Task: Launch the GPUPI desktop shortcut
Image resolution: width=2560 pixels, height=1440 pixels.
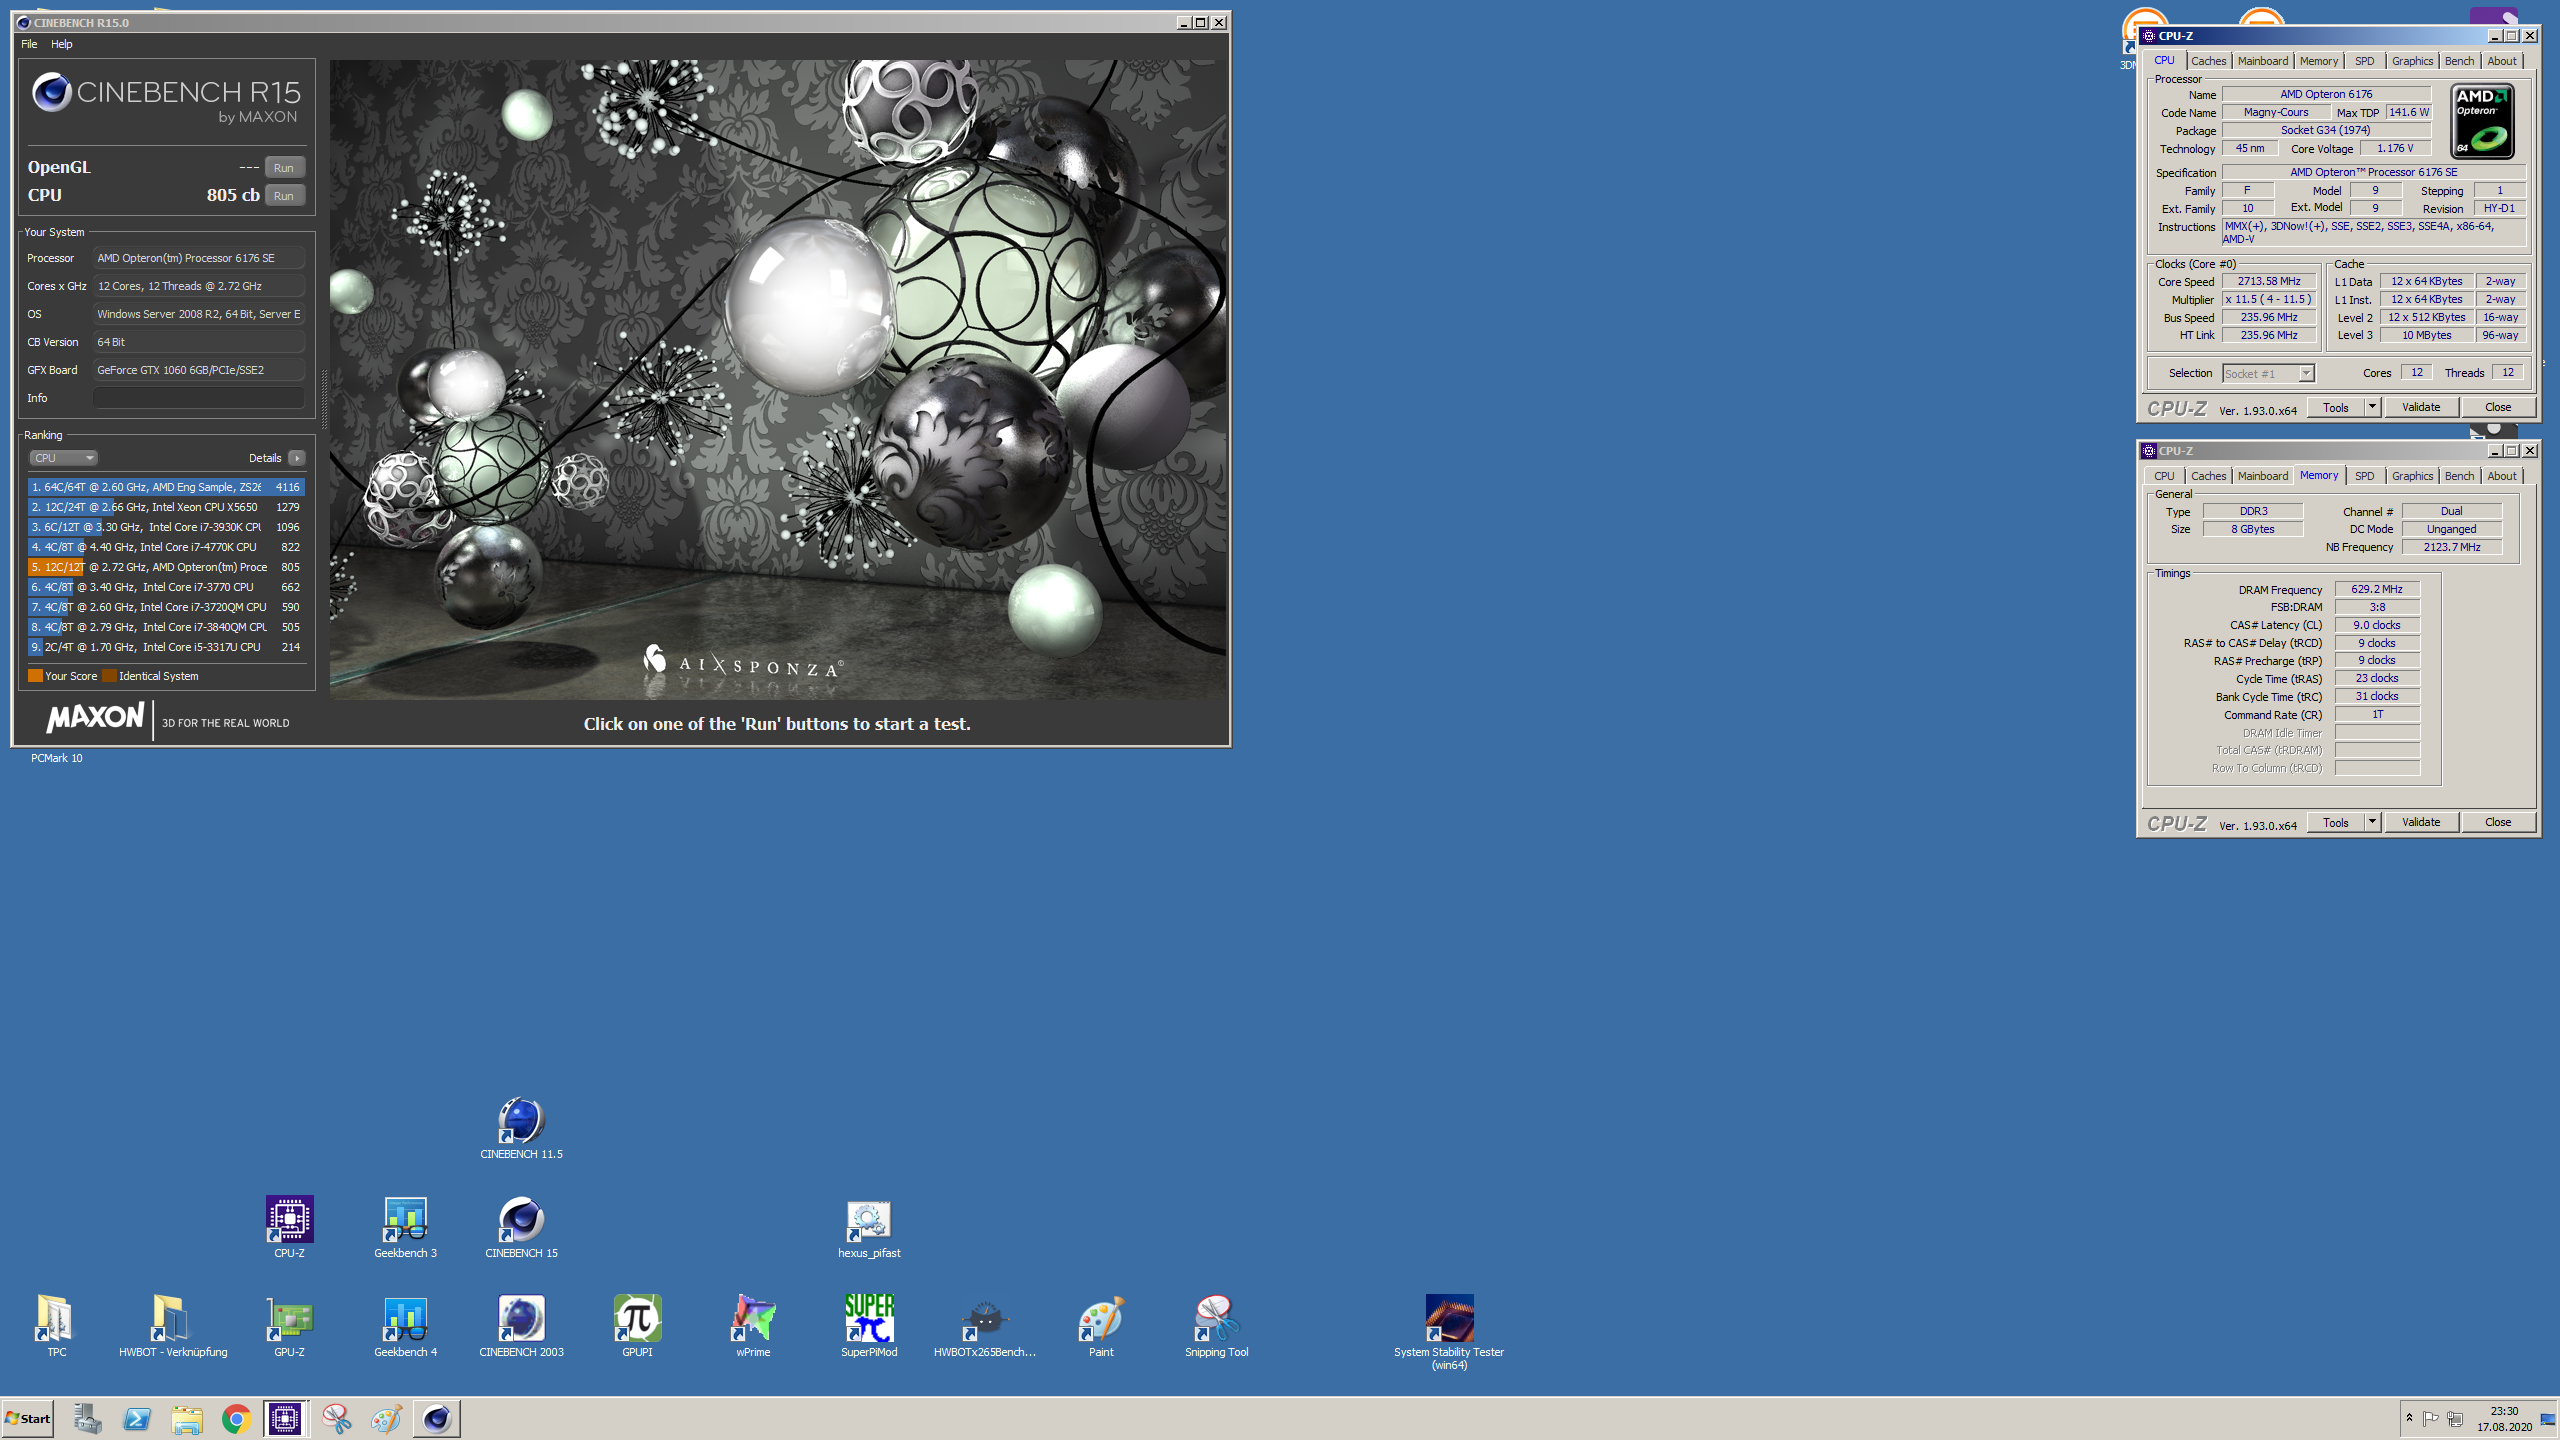Action: click(637, 1326)
